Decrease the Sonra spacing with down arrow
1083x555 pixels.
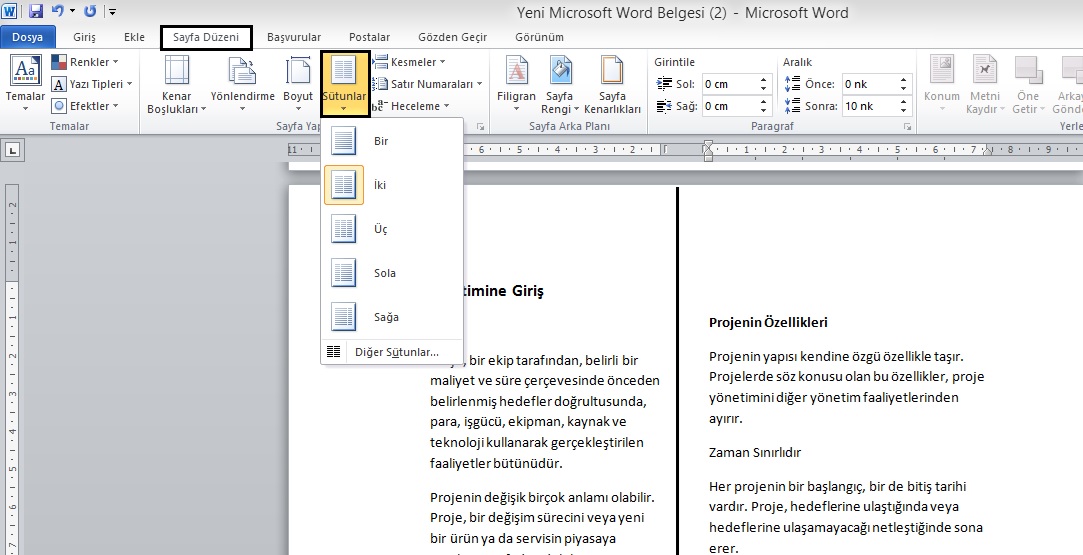pyautogui.click(x=903, y=110)
